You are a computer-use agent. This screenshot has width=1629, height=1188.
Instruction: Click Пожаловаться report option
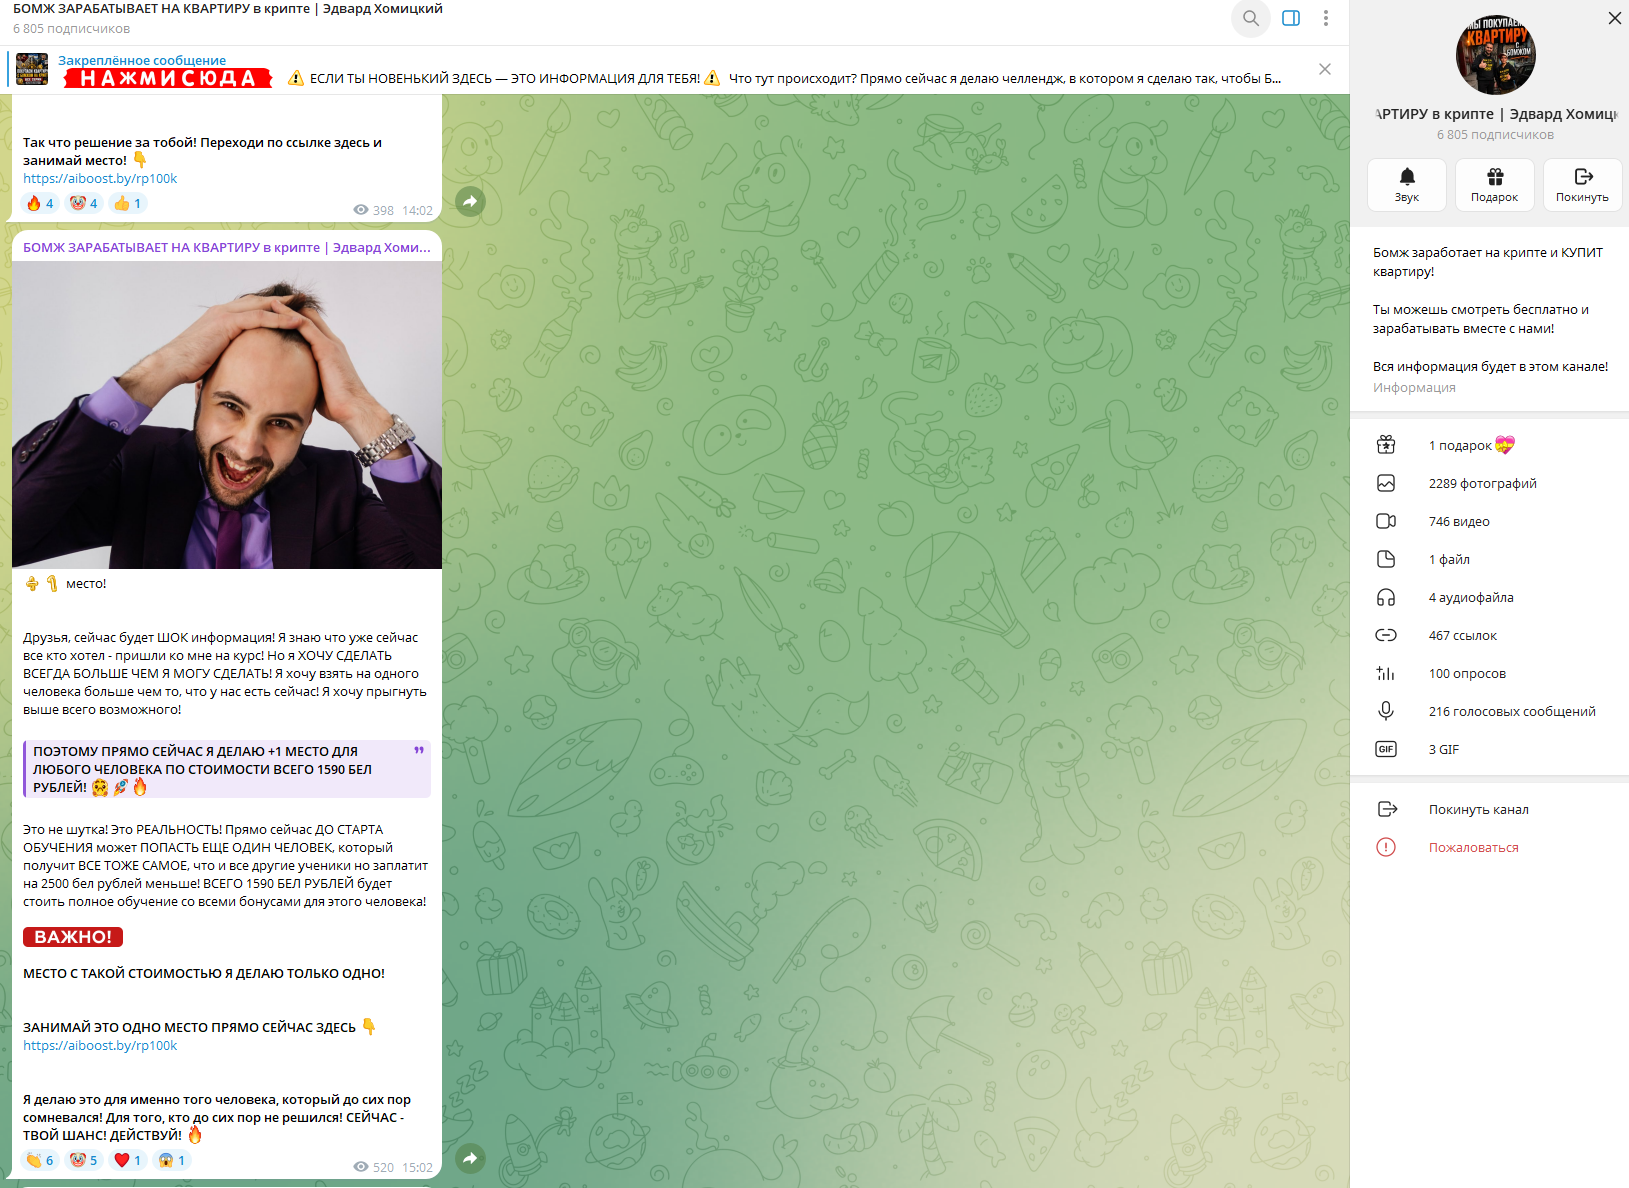point(1489,847)
